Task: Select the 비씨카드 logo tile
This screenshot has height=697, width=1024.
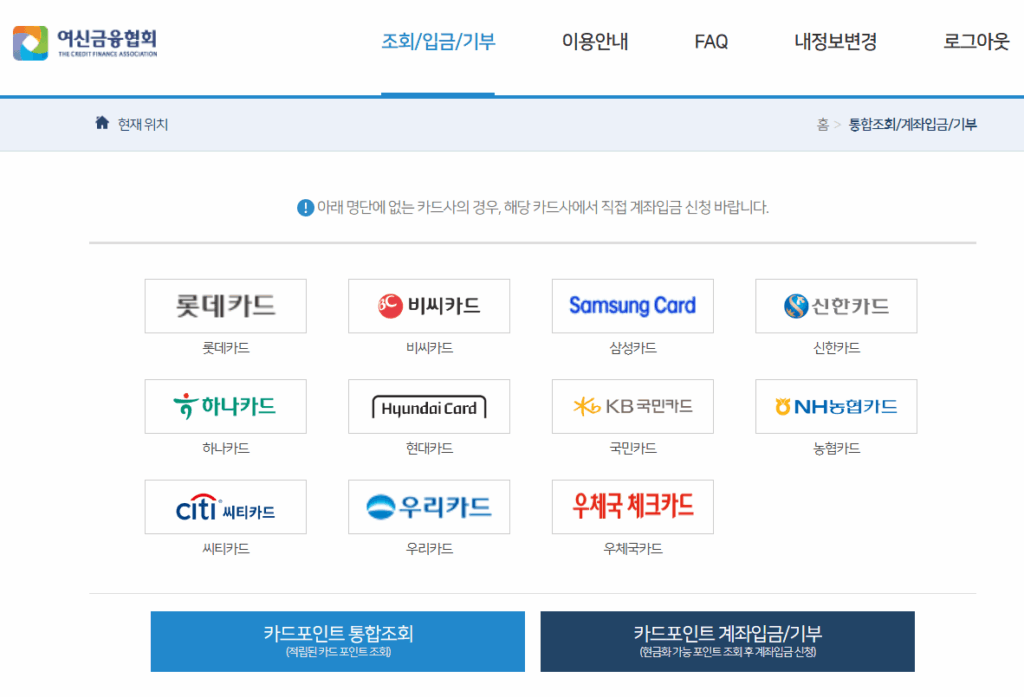Action: pyautogui.click(x=429, y=306)
